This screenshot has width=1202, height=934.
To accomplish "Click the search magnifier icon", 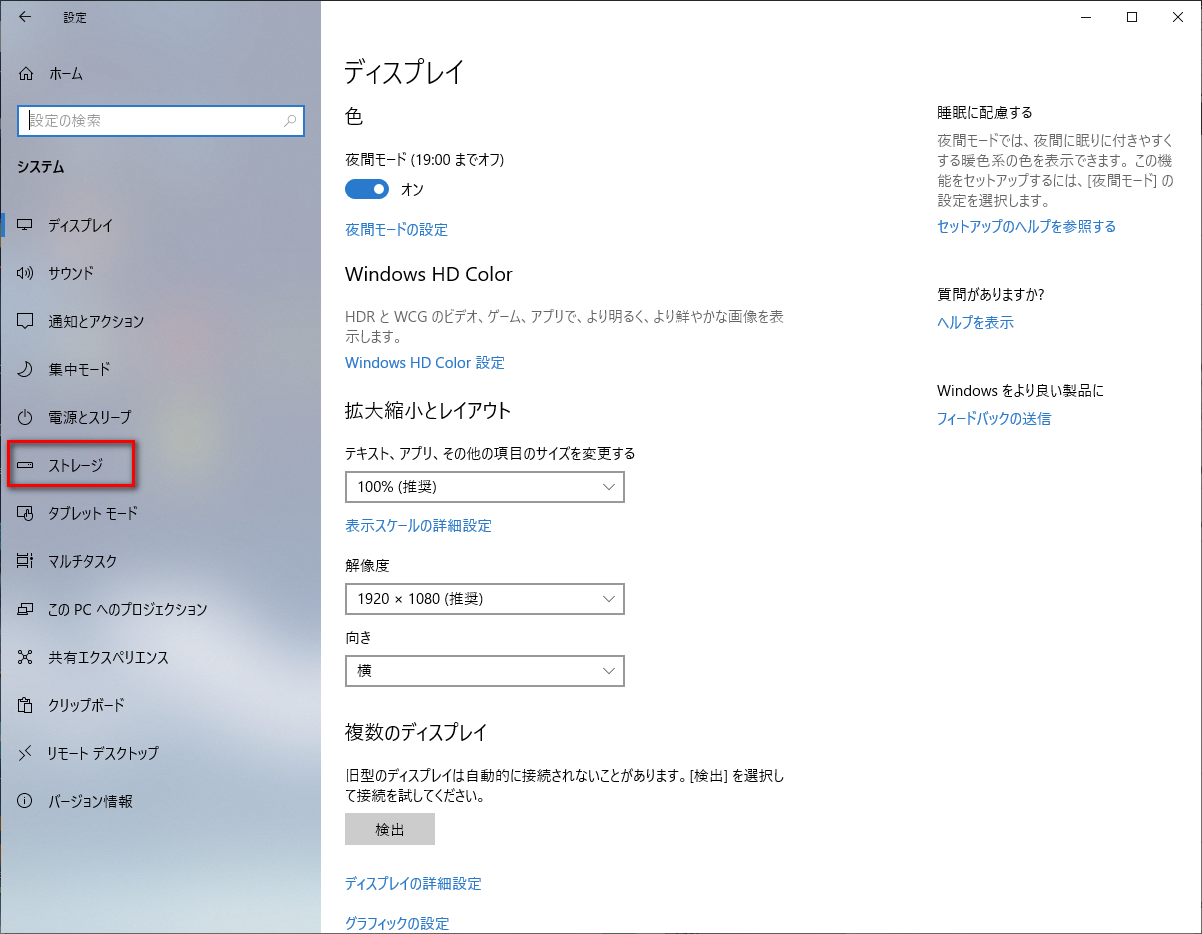I will point(290,121).
